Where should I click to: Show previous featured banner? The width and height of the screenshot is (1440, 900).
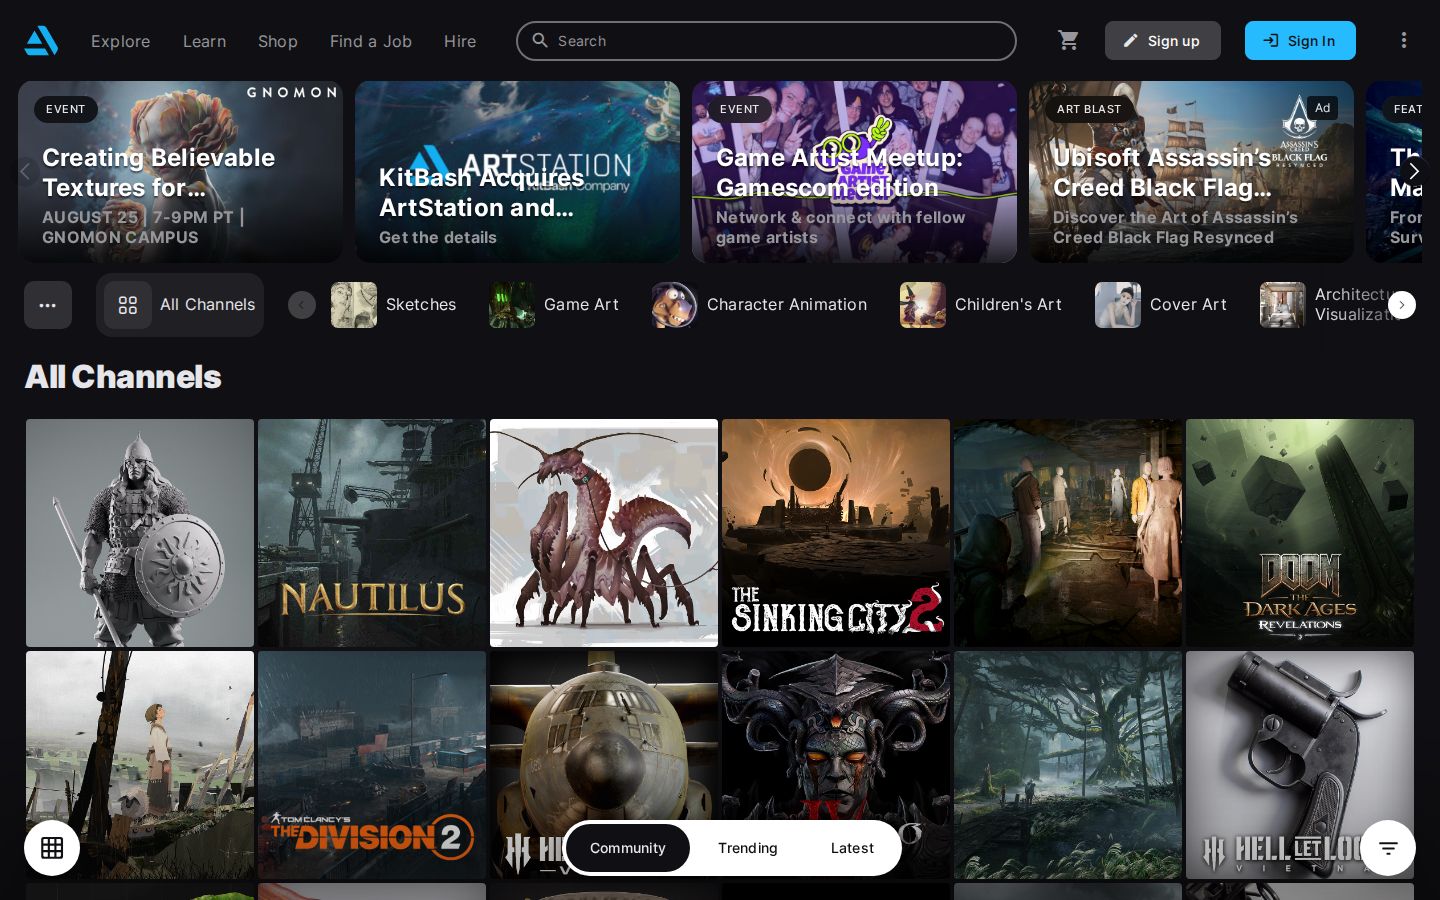click(26, 171)
